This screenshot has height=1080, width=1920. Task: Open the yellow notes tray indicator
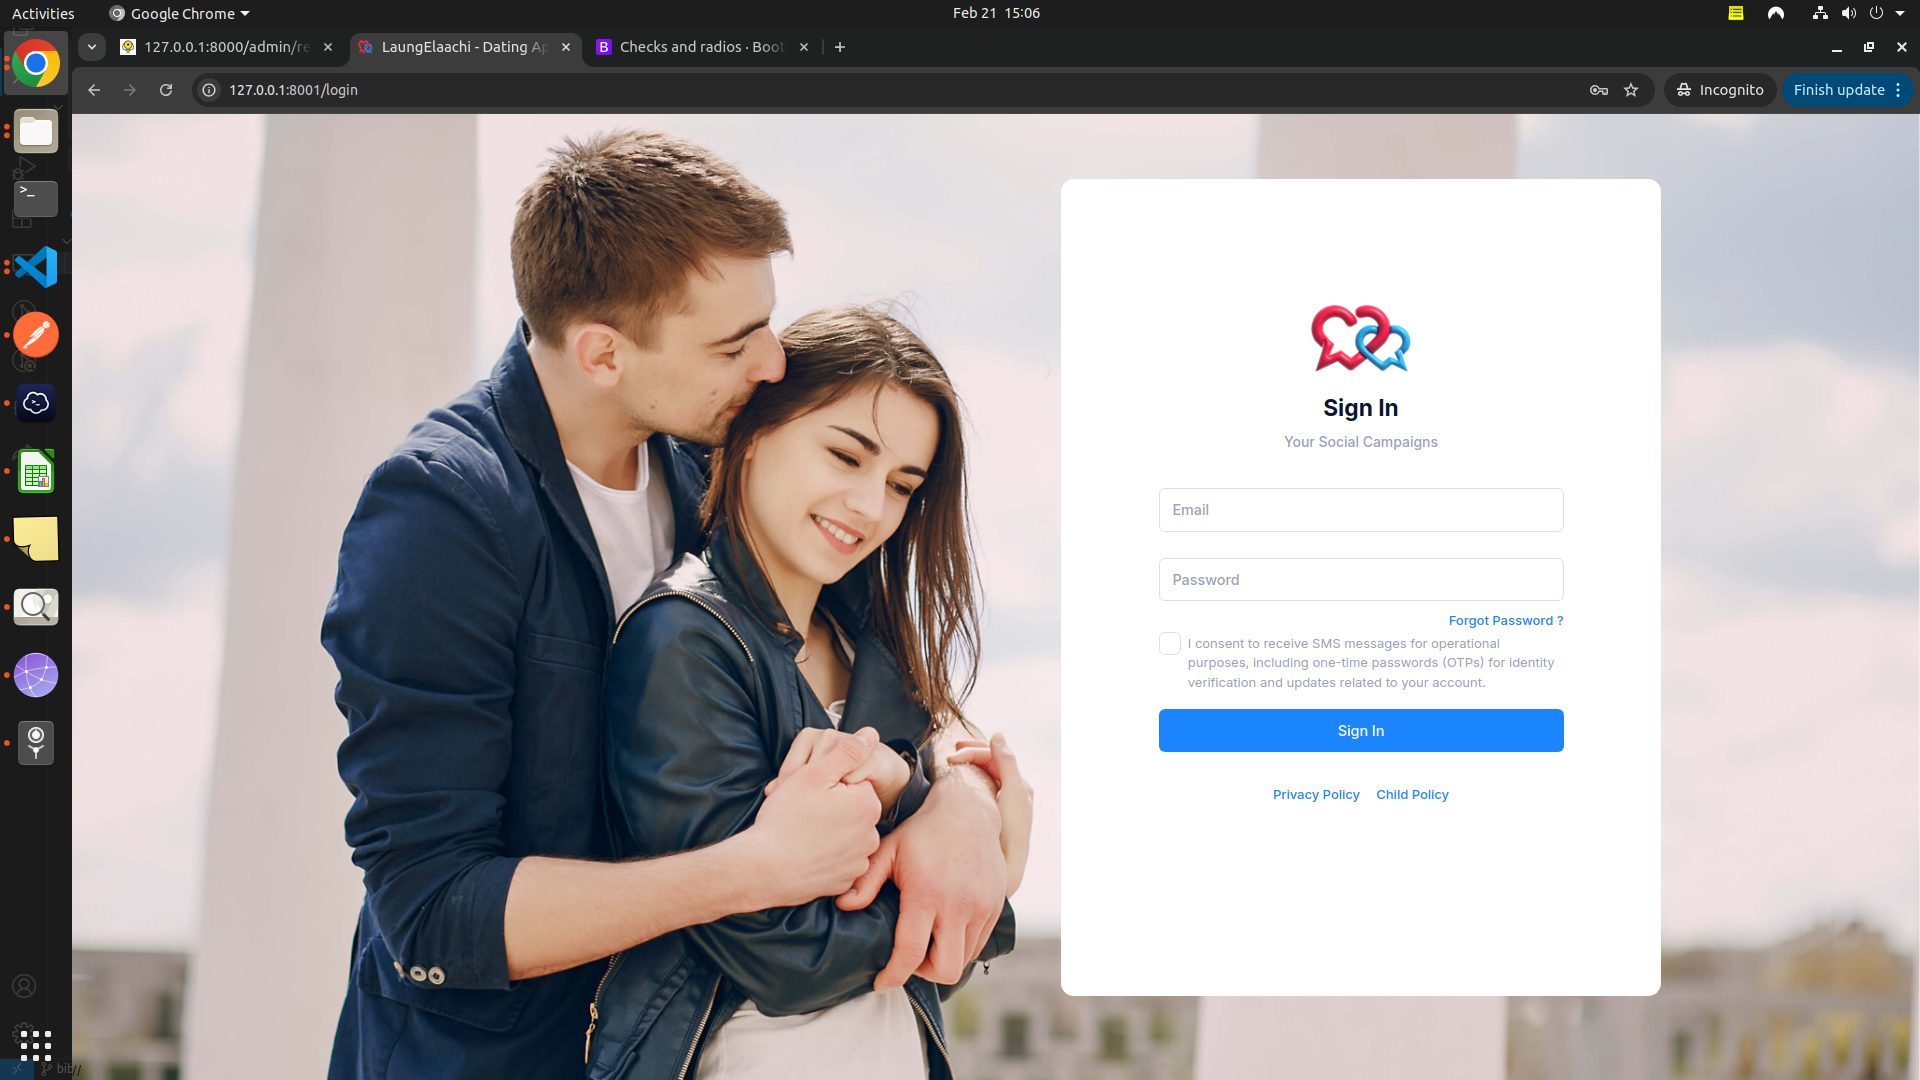[1736, 13]
